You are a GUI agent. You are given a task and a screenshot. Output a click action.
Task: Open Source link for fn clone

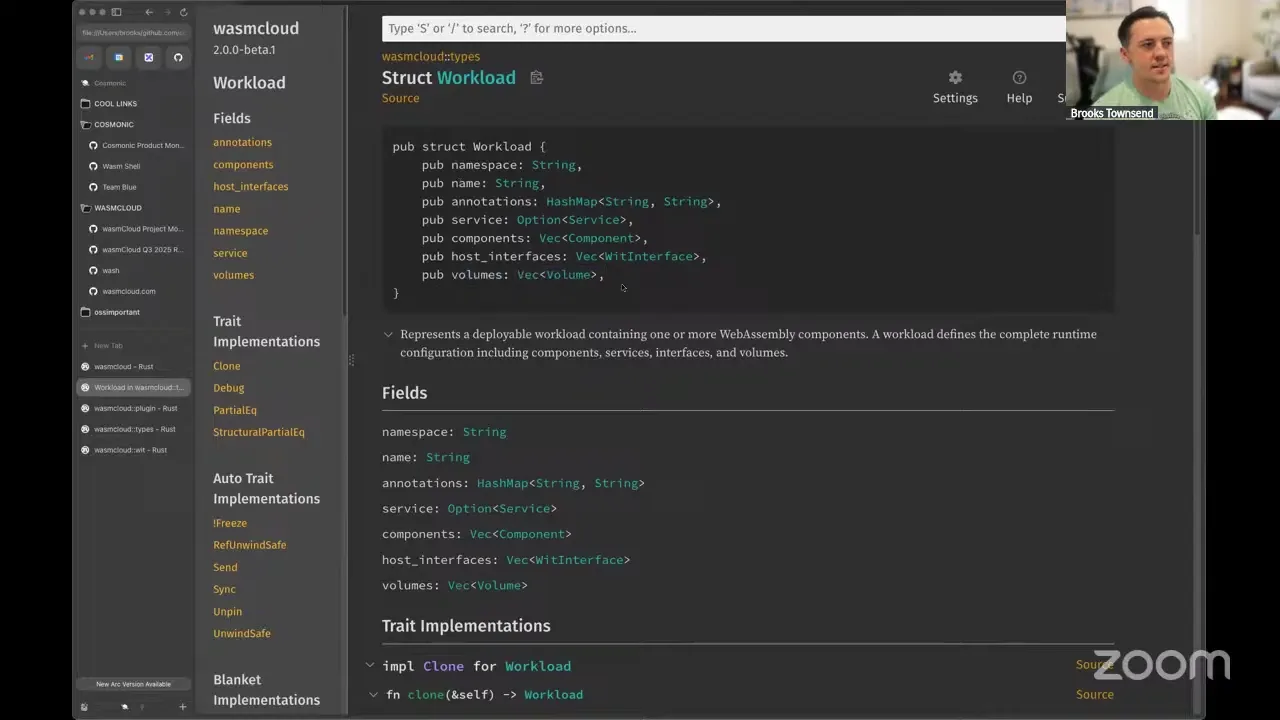(x=1094, y=695)
